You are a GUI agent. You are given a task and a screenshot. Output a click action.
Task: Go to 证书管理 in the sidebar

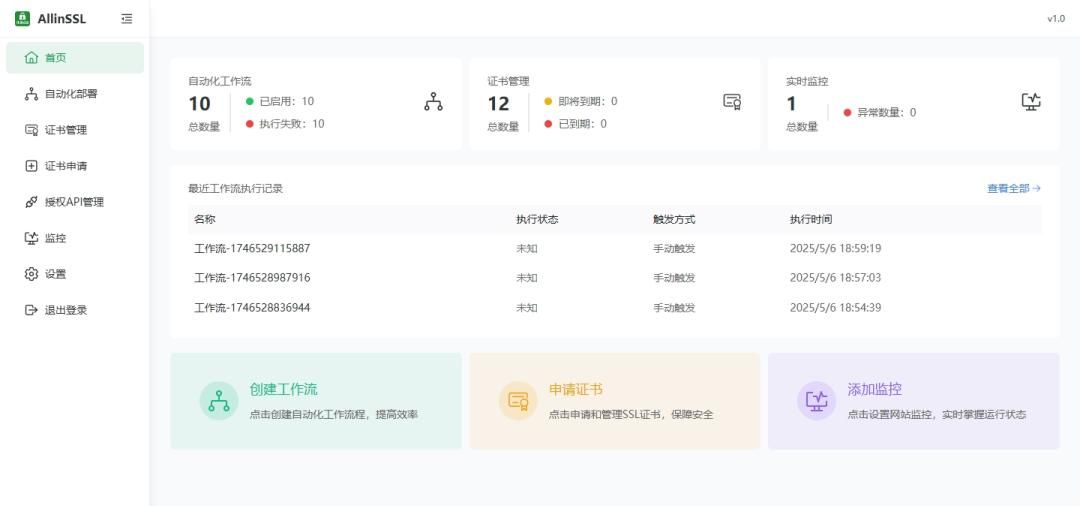75,129
